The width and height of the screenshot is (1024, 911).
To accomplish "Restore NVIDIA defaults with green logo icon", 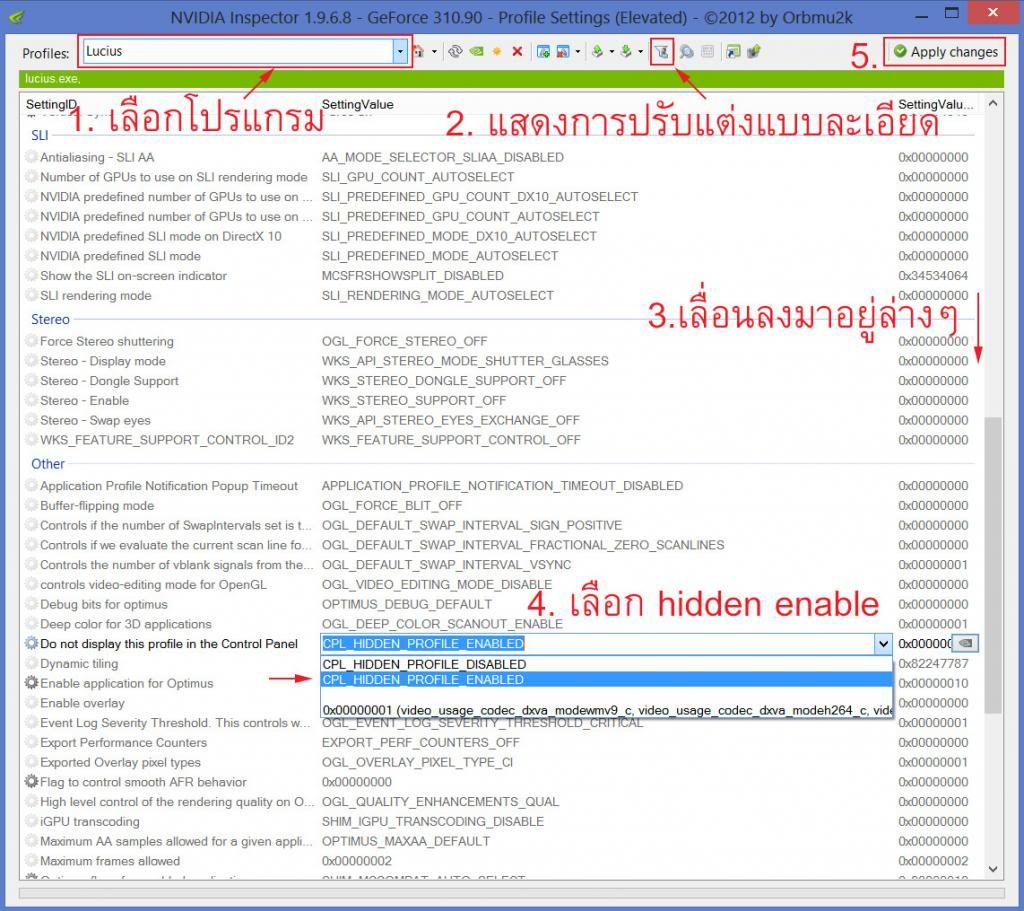I will pos(477,52).
